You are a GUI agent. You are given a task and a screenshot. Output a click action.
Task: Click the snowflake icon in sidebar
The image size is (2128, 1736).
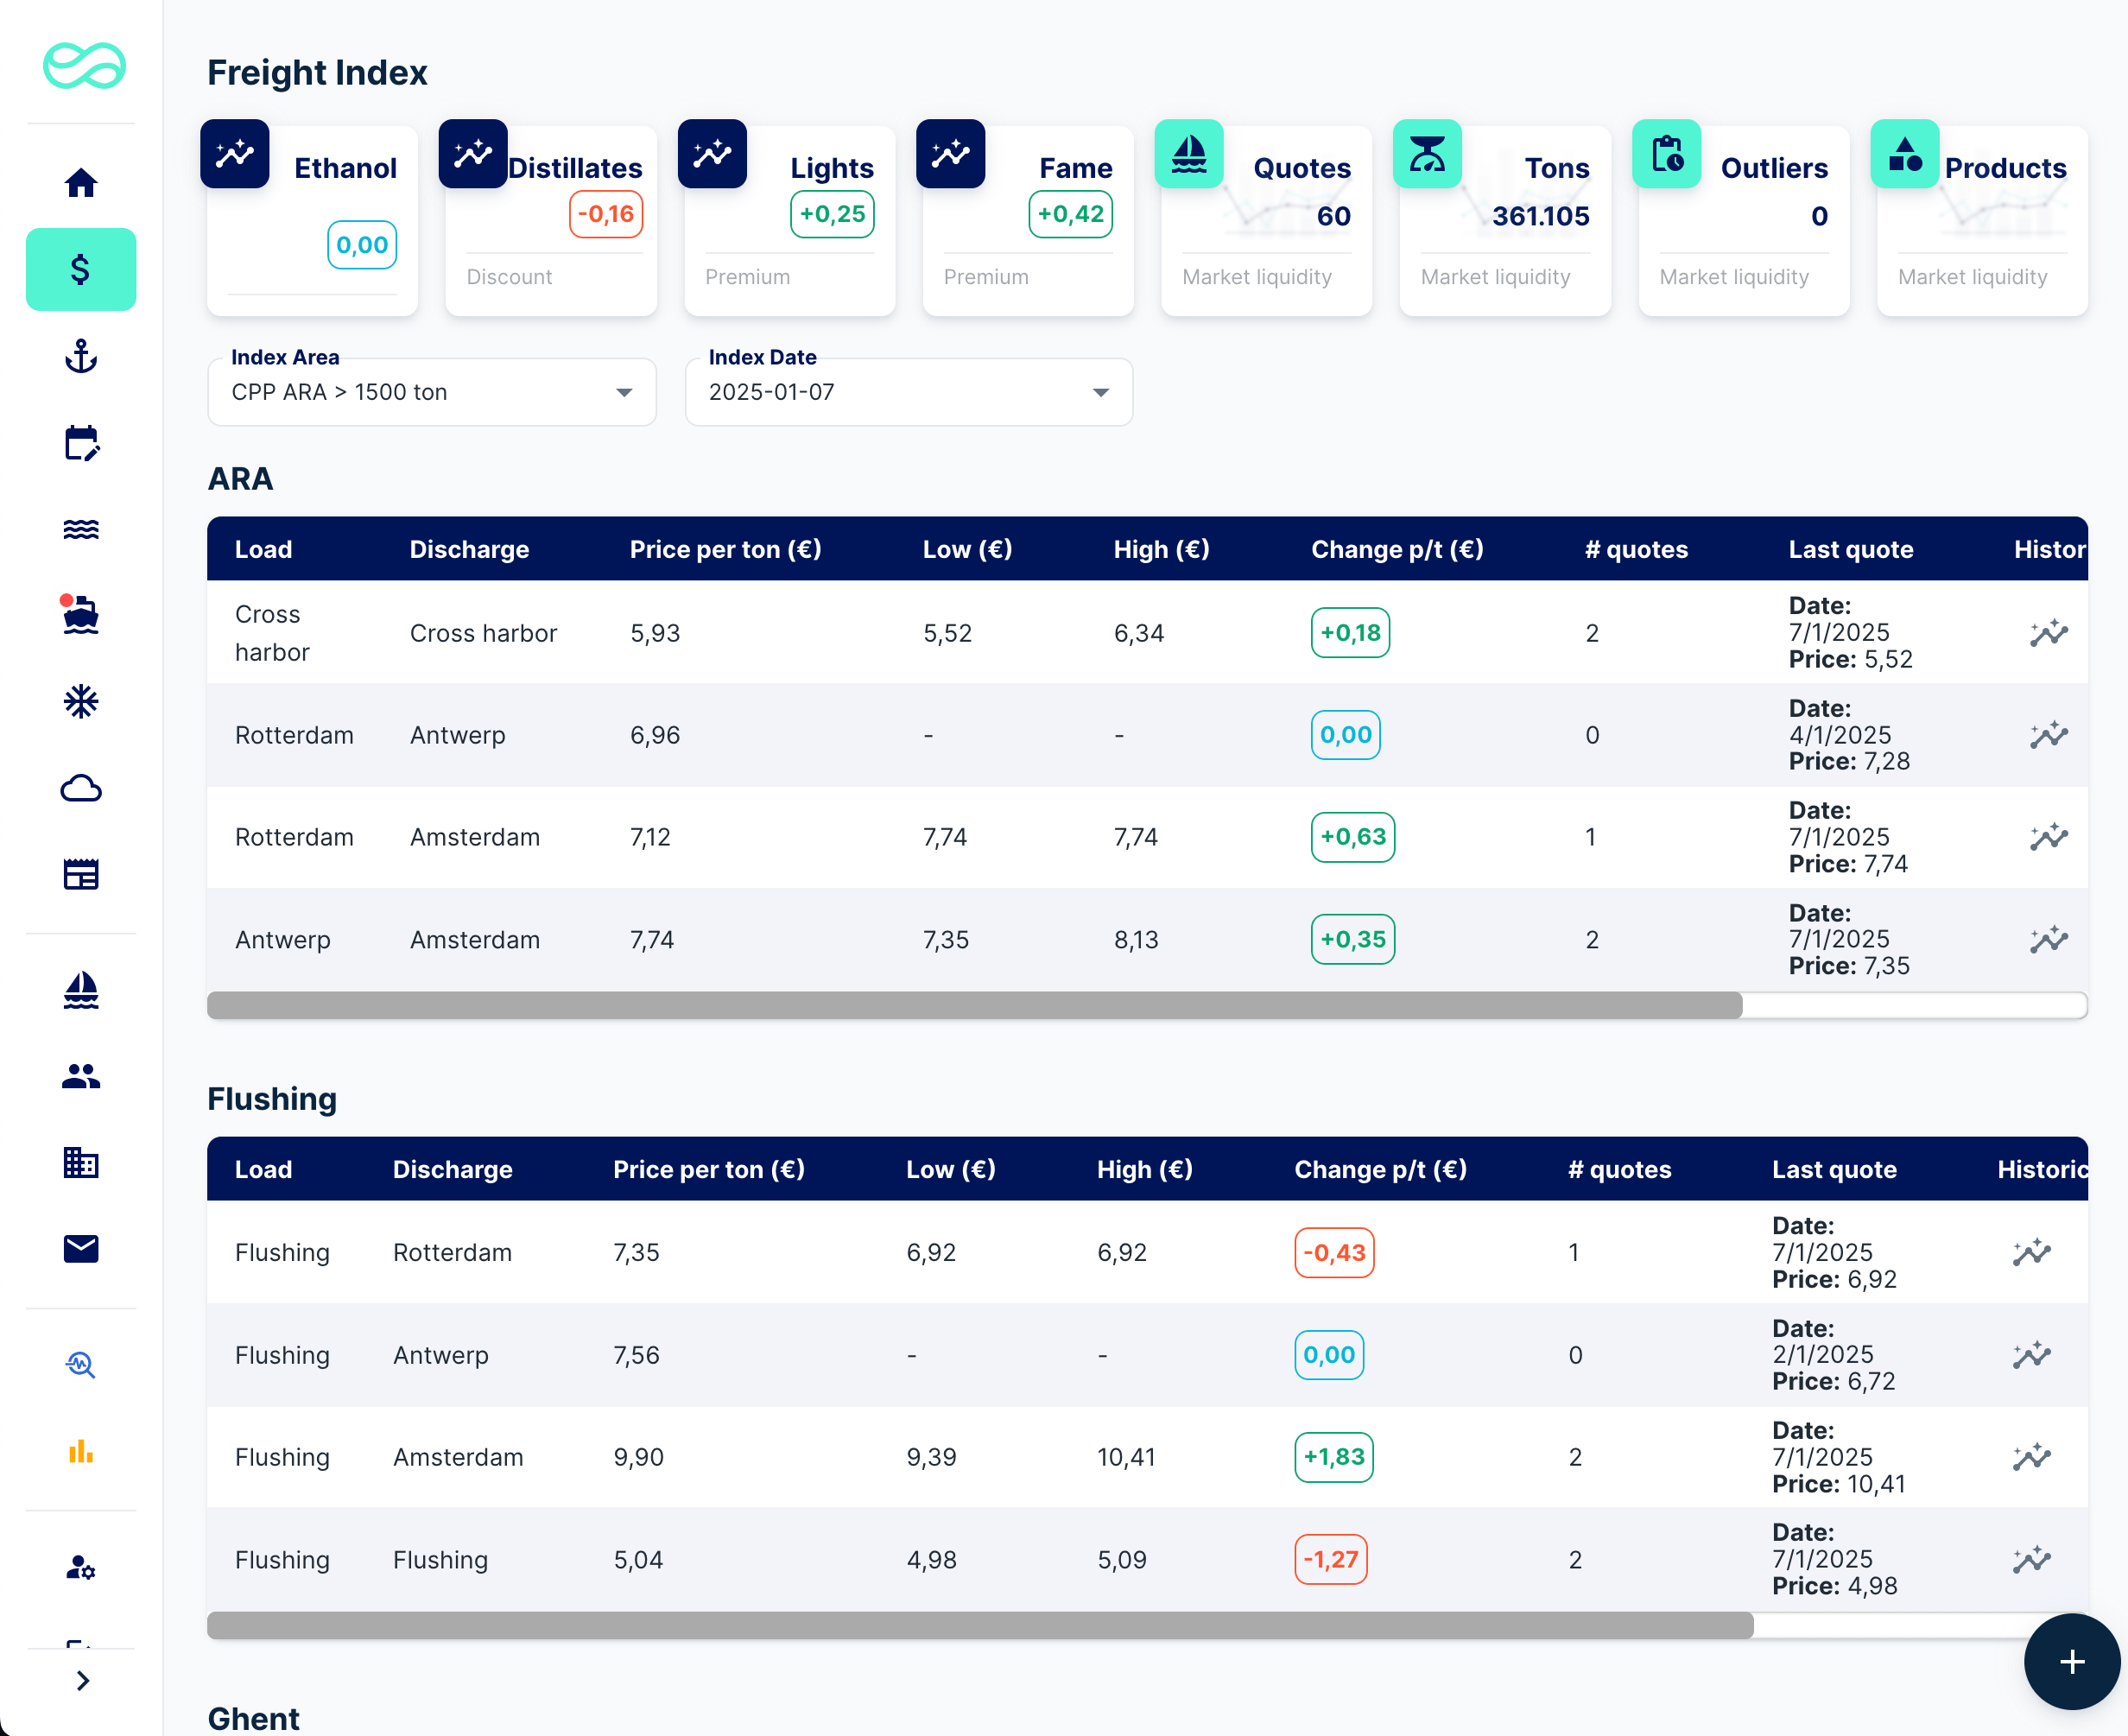point(81,702)
